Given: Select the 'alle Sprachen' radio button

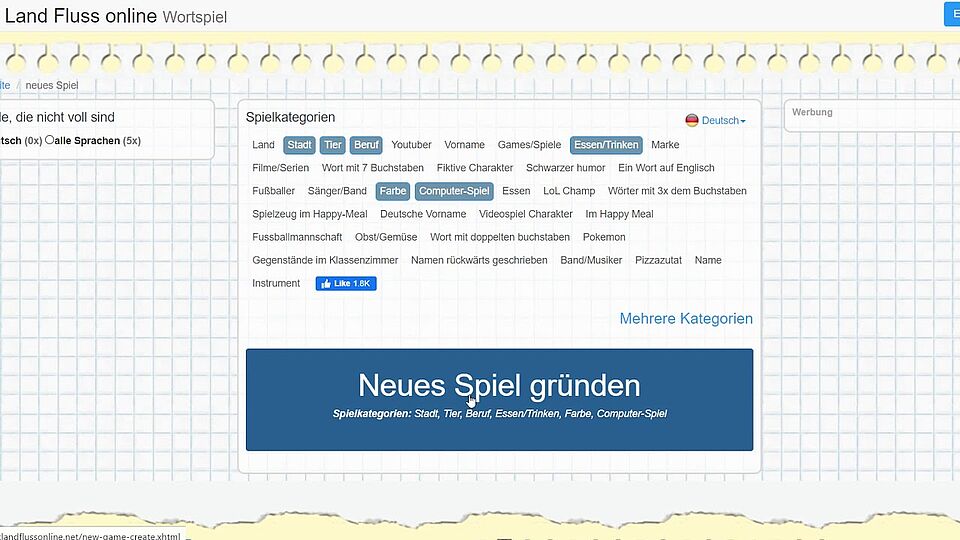Looking at the screenshot, I should (50, 140).
